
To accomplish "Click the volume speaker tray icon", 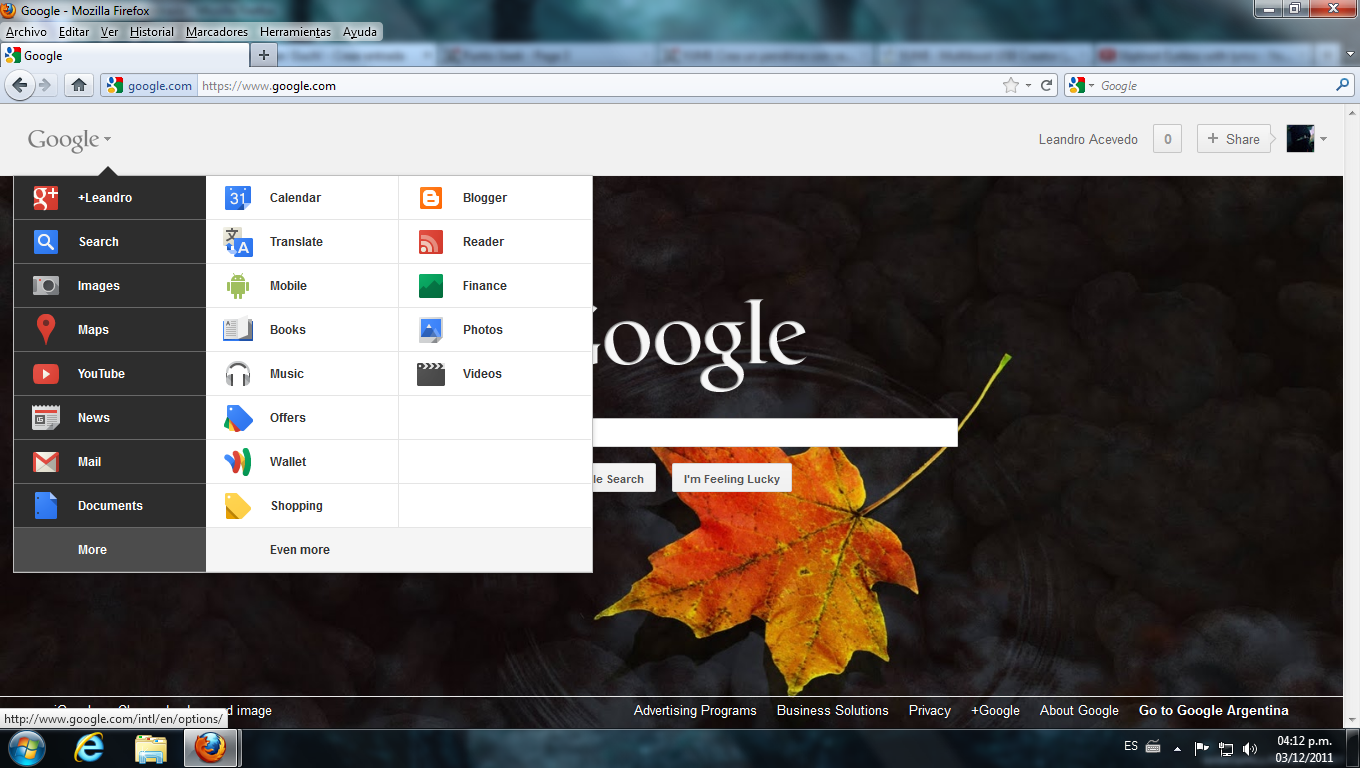I will (x=1250, y=748).
